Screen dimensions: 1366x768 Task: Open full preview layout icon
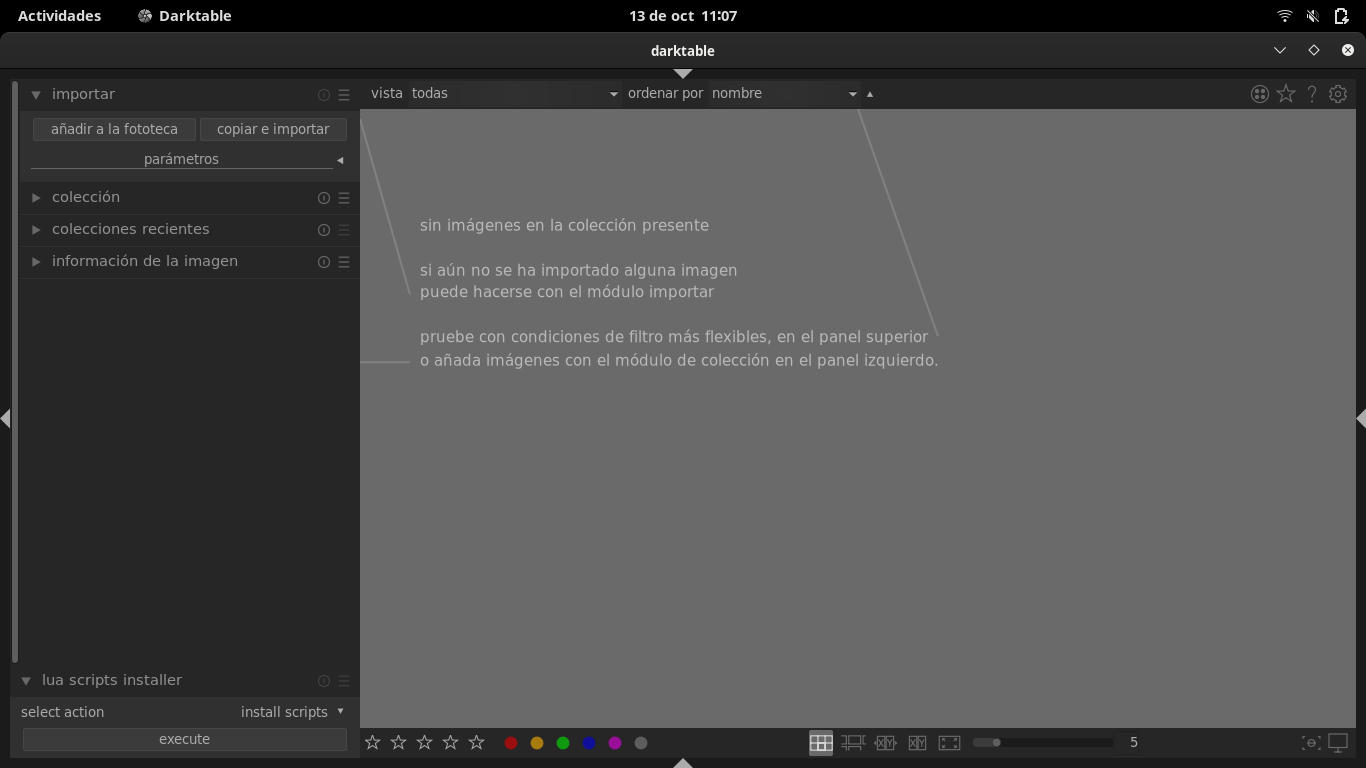(x=950, y=742)
